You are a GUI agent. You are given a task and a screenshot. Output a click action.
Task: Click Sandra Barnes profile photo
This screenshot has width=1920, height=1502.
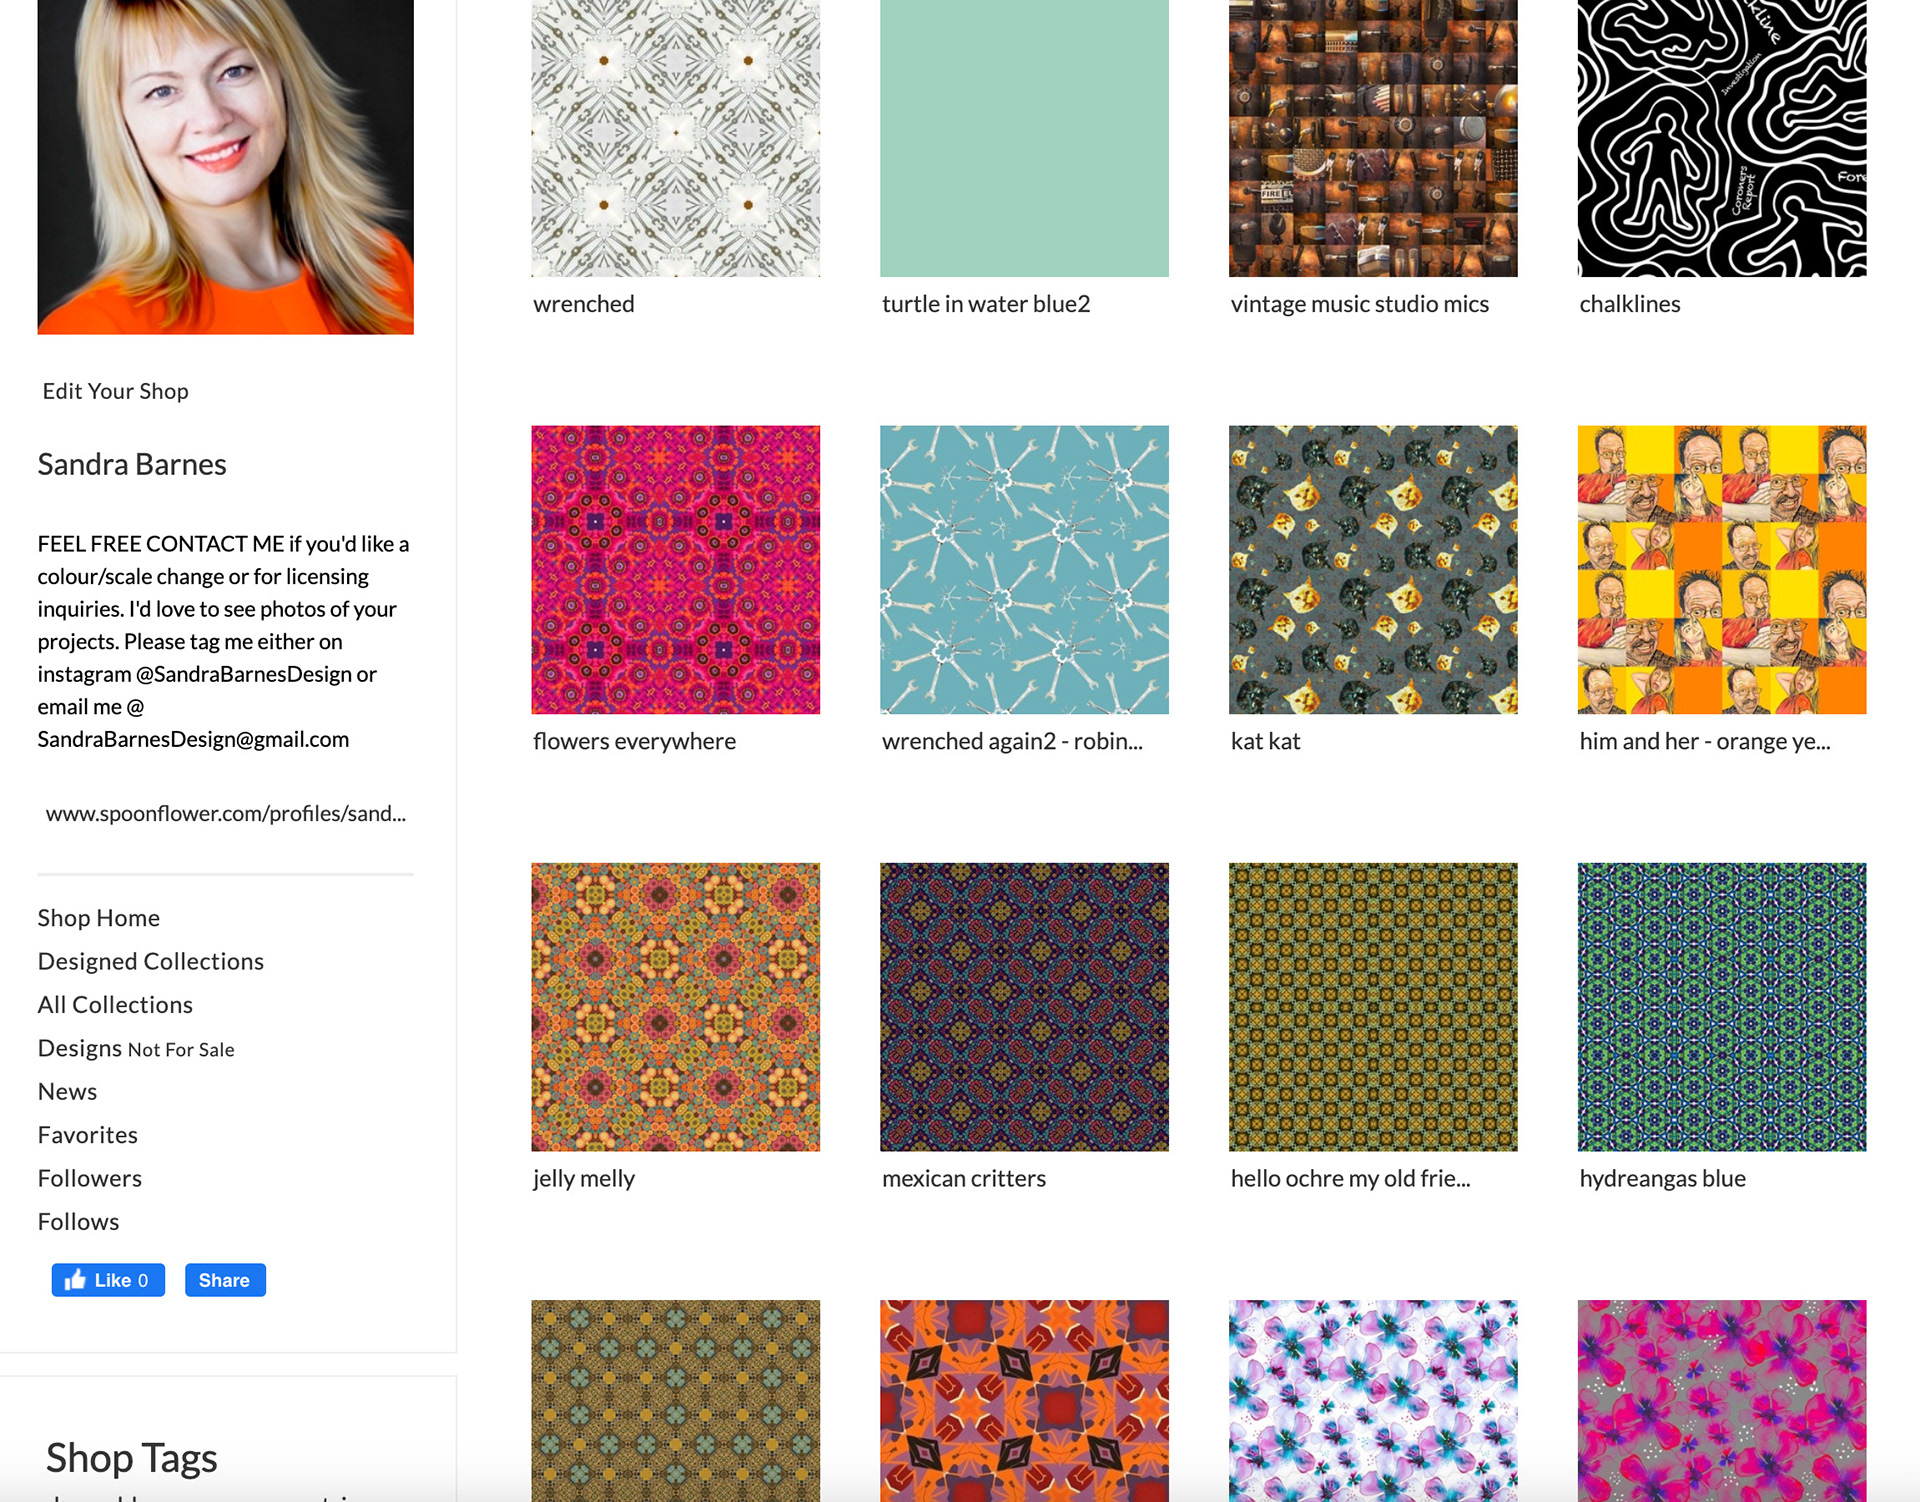point(225,165)
